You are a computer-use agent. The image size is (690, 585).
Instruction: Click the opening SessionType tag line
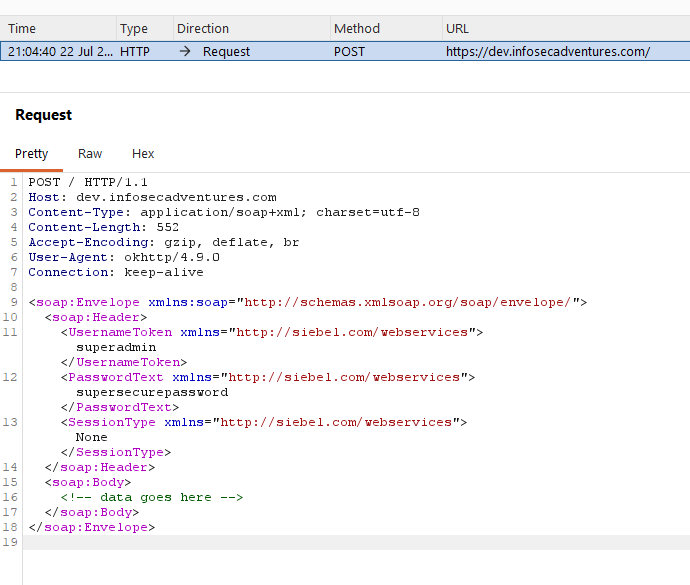(264, 422)
